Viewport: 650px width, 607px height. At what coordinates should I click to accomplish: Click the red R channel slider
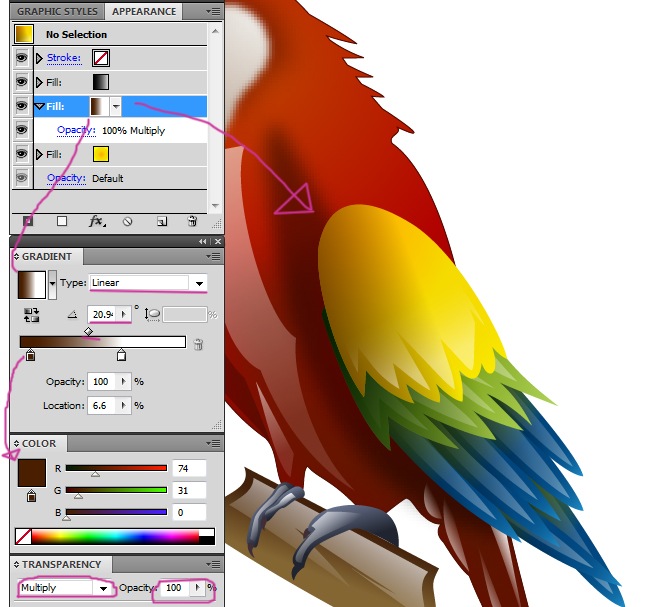116,468
